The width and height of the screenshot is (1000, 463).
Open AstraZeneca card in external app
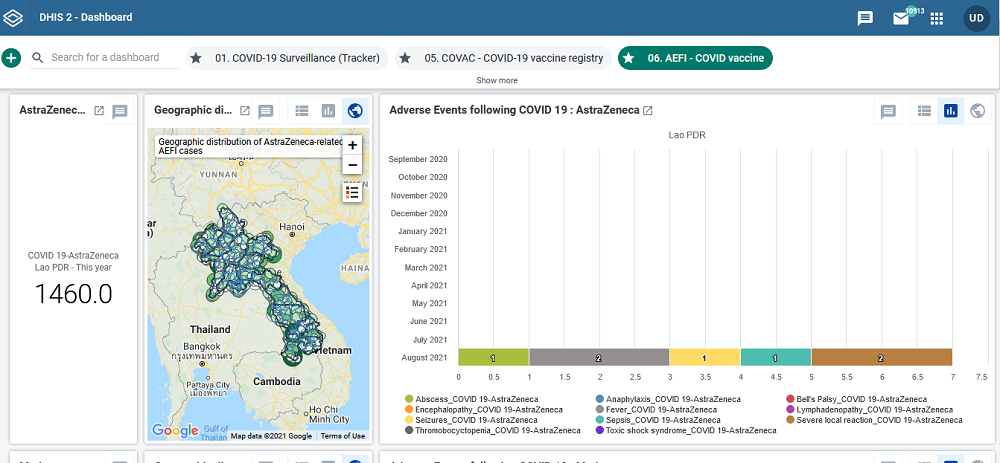(99, 110)
